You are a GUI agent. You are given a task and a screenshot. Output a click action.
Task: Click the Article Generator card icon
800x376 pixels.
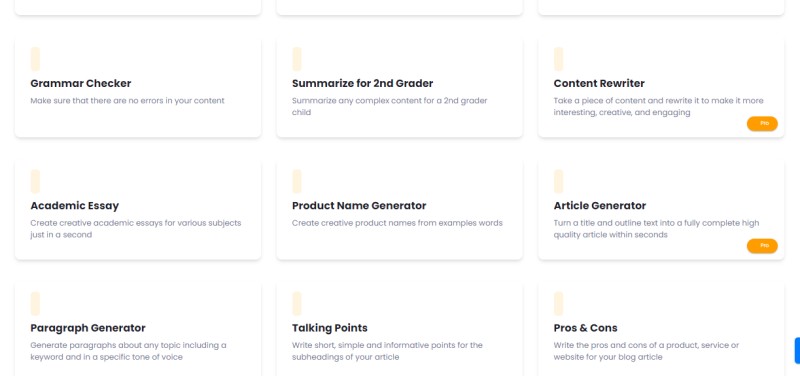(x=559, y=181)
